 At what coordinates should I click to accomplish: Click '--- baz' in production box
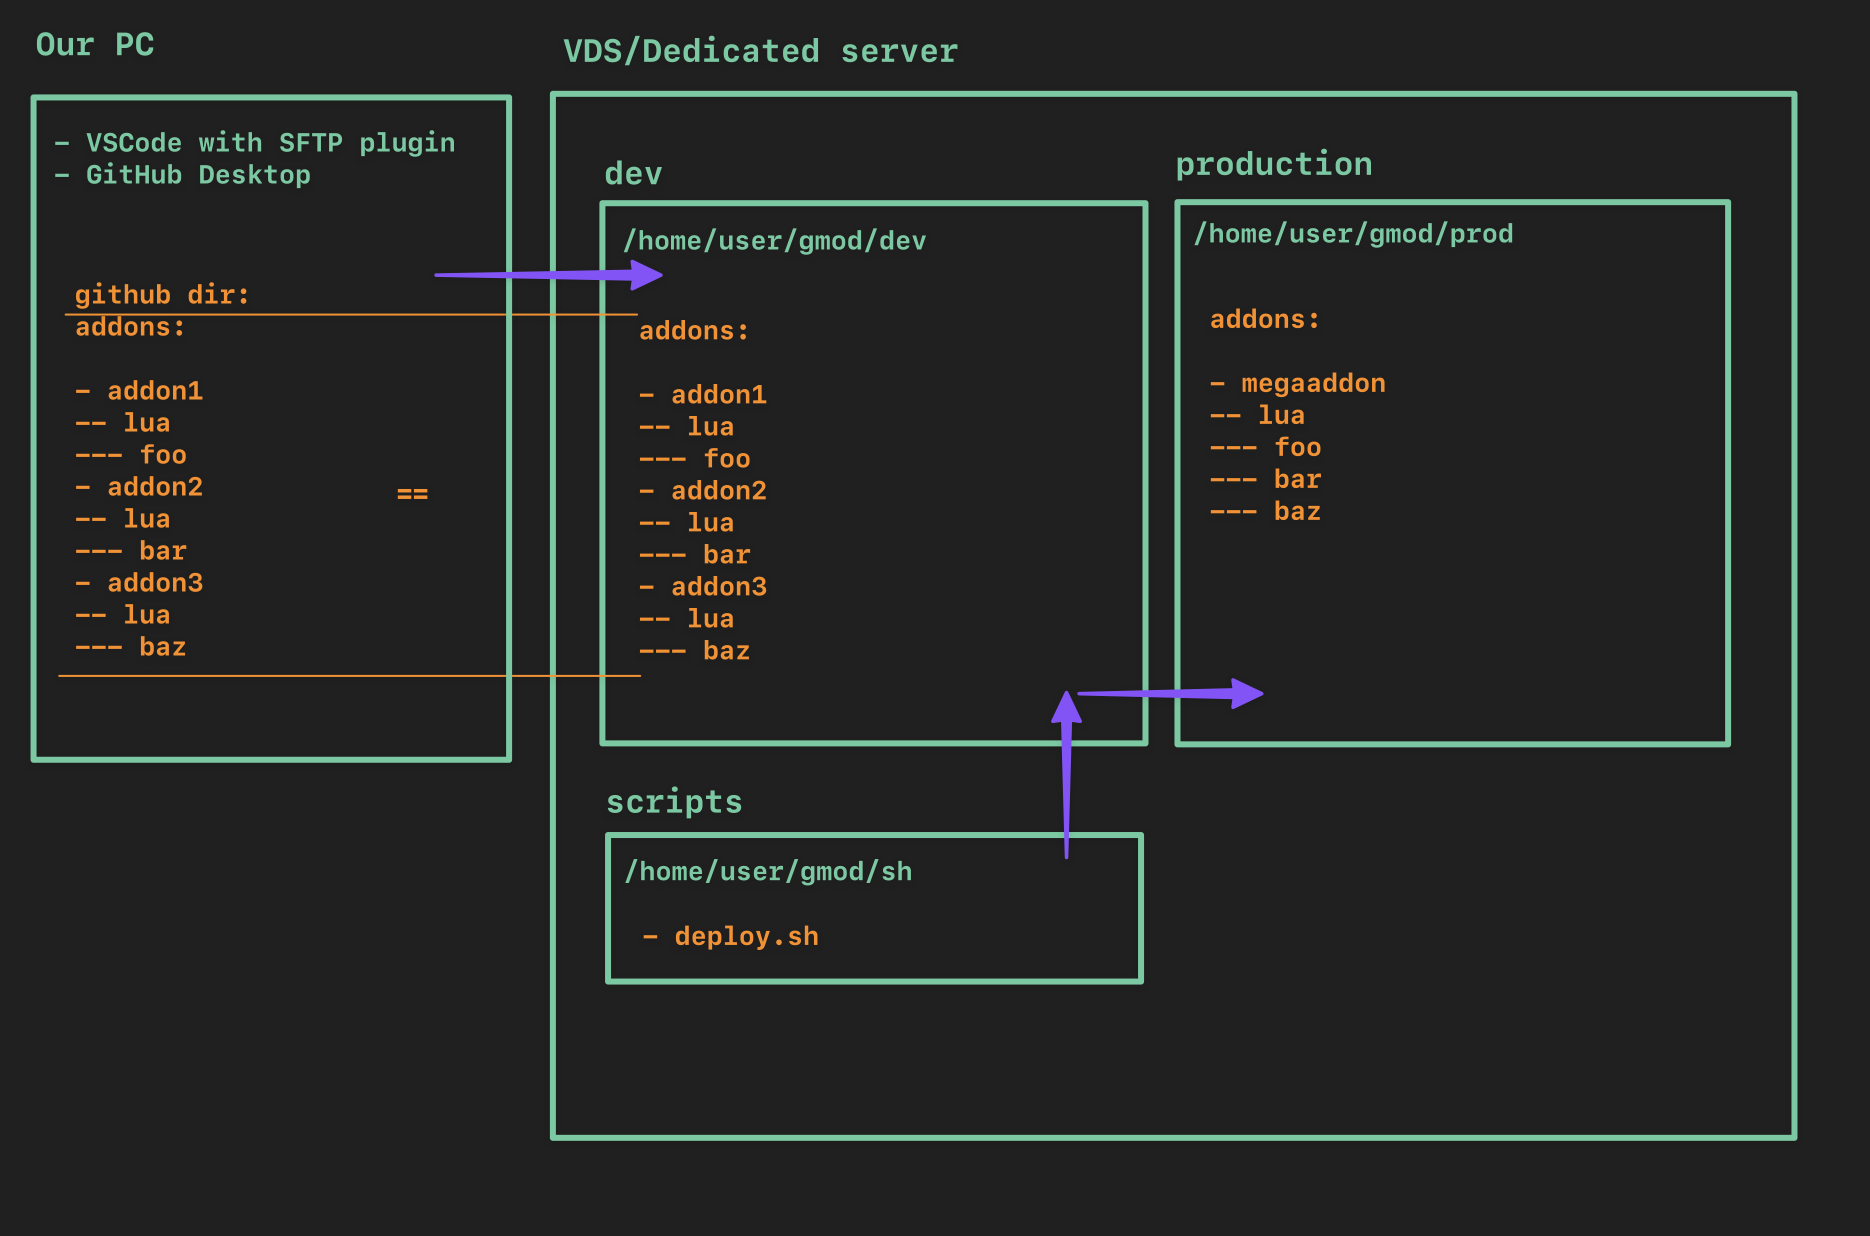point(1266,511)
